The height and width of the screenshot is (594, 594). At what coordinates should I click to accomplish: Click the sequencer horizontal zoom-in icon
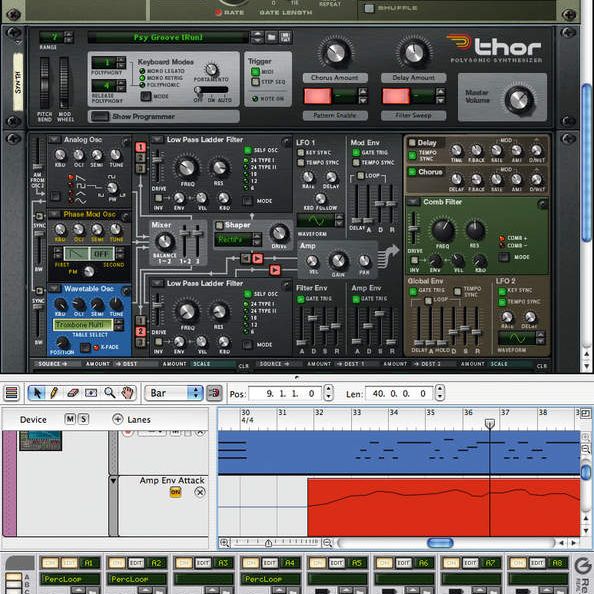point(225,543)
